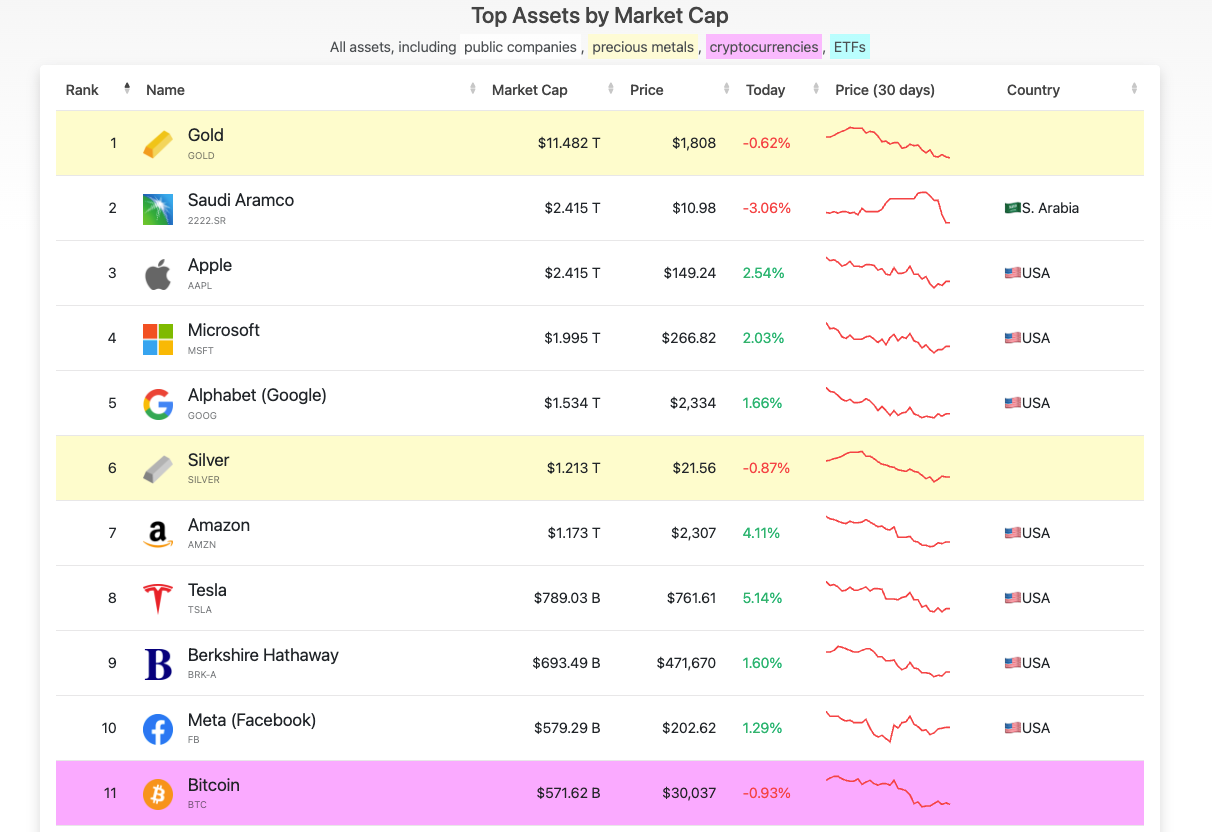Sort by Country column arrows
The image size is (1212, 832).
pyautogui.click(x=1134, y=89)
